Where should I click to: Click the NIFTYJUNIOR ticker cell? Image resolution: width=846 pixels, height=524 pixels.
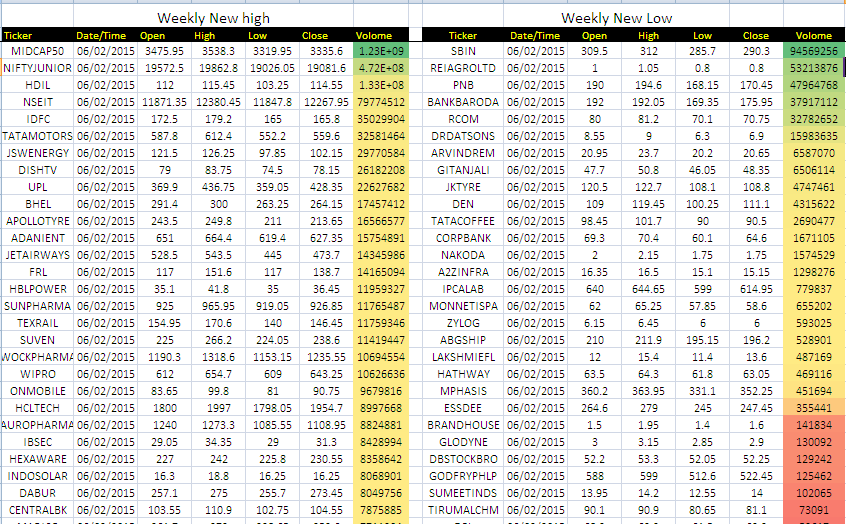[x=37, y=68]
